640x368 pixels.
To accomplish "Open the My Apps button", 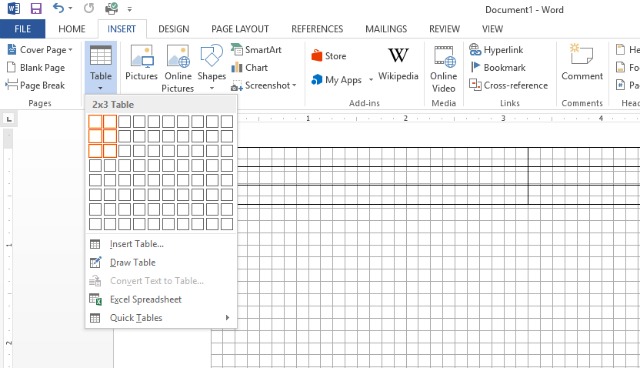I will click(336, 80).
